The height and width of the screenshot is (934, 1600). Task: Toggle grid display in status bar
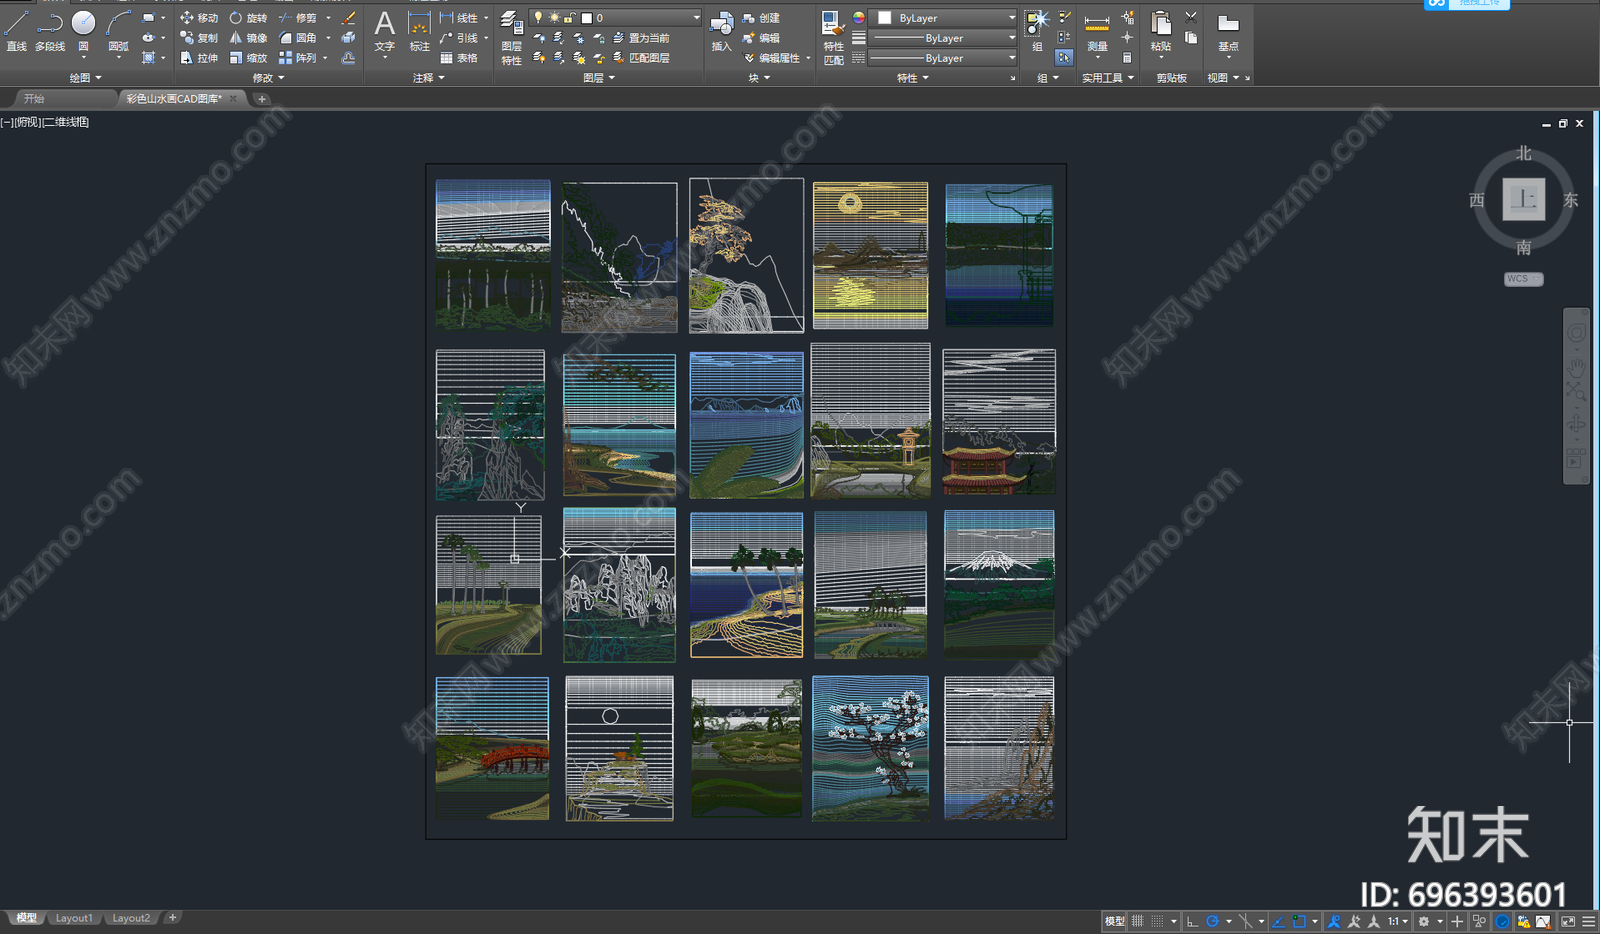1137,921
